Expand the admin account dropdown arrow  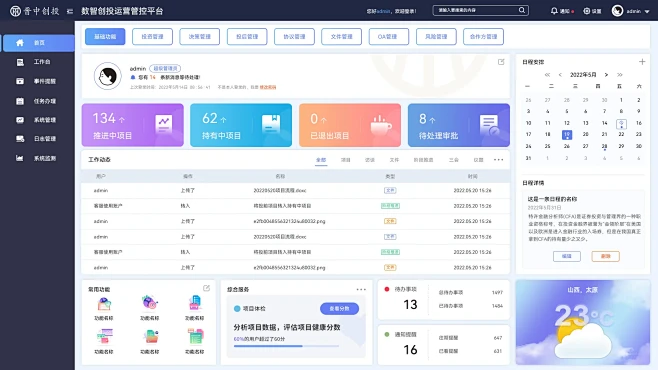tap(647, 11)
